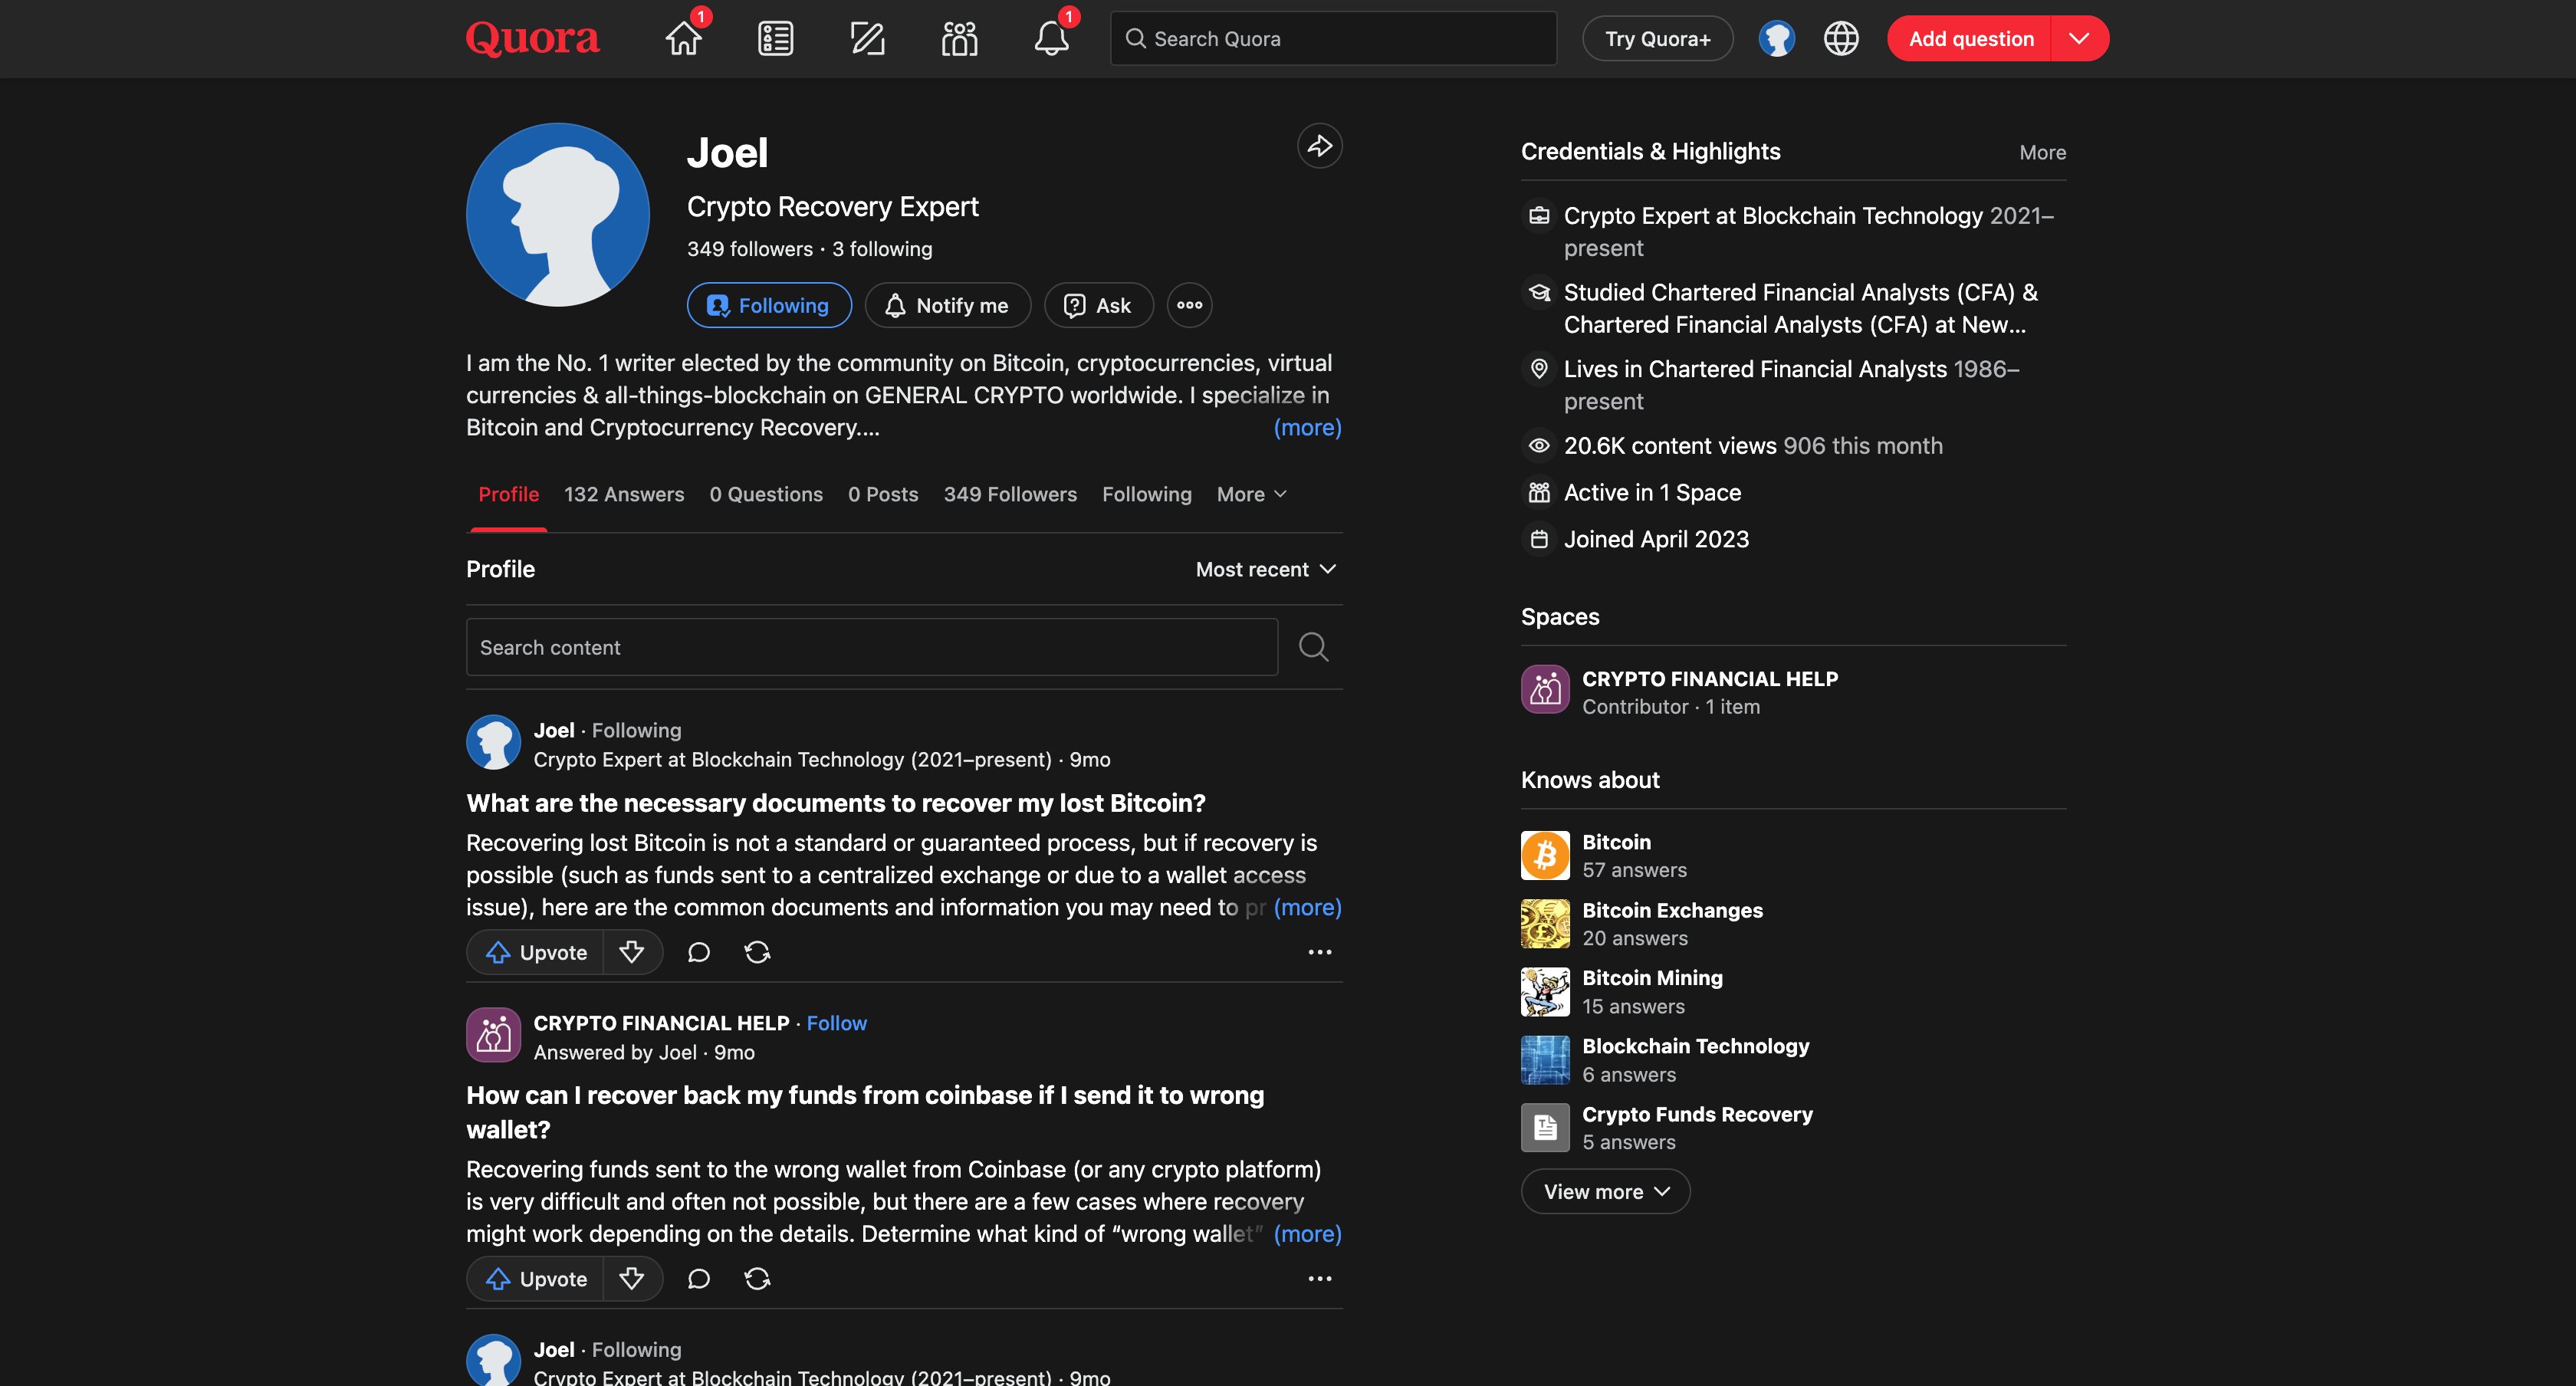Expand Joel's bio with (more)
Image resolution: width=2576 pixels, height=1386 pixels.
[1307, 427]
